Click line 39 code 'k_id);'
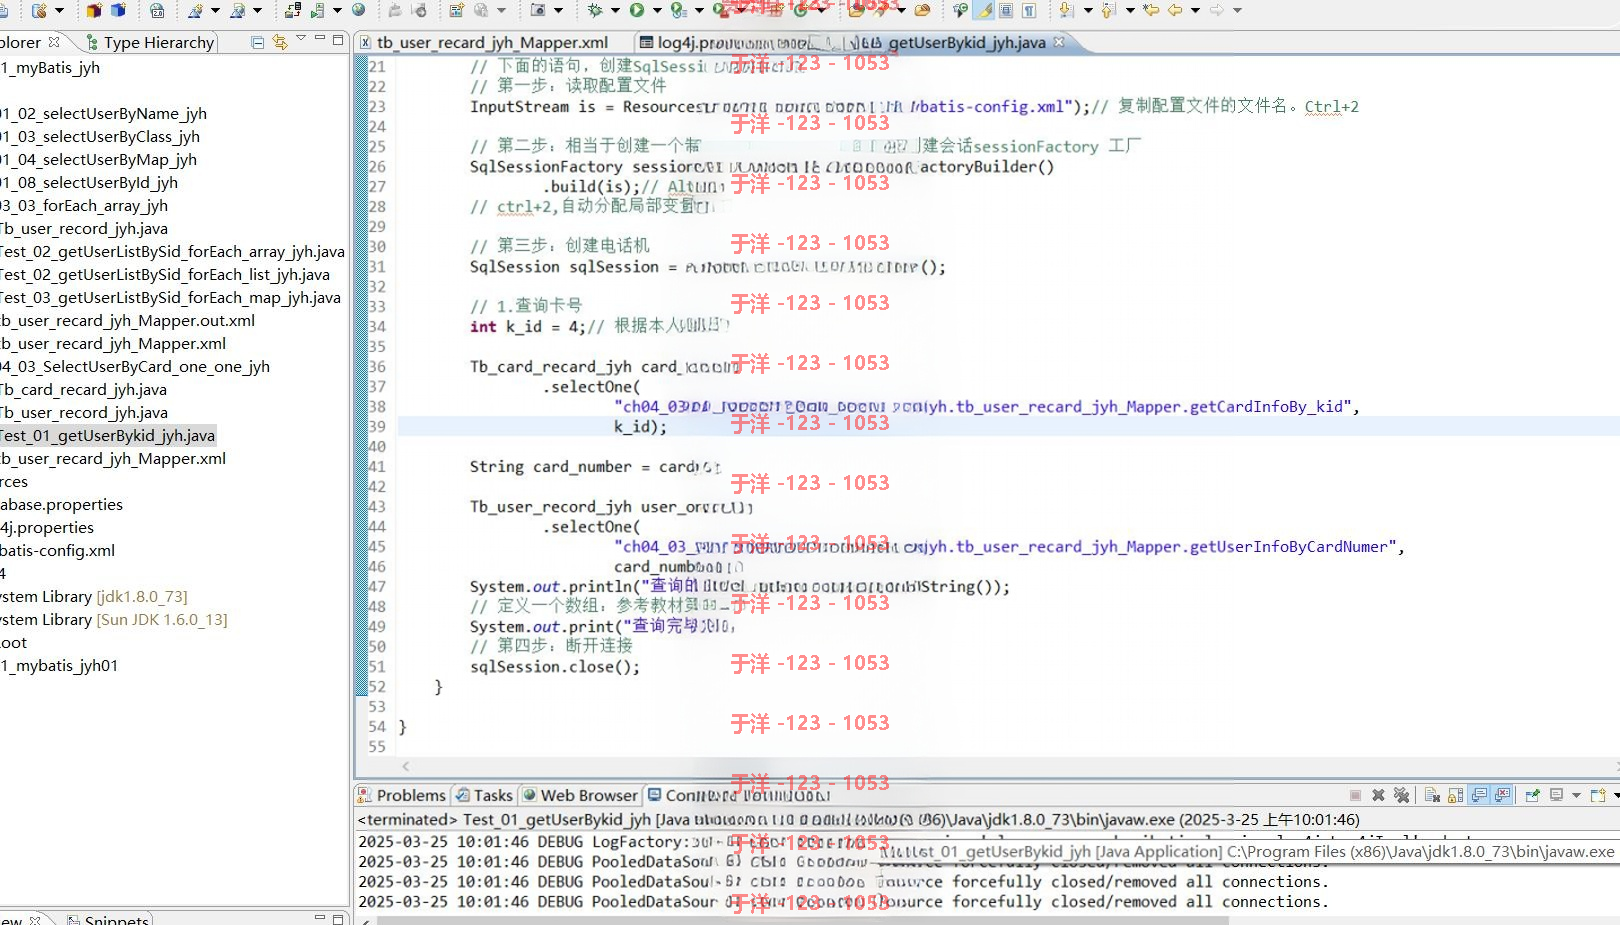This screenshot has height=925, width=1620. 640,426
